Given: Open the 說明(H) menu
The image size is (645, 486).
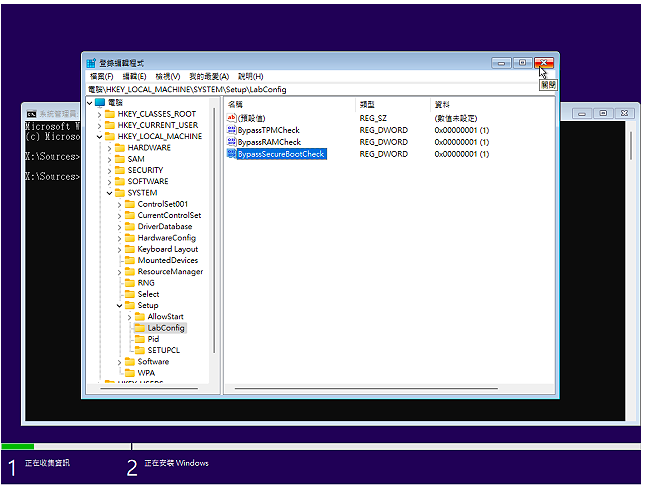Looking at the screenshot, I should click(251, 77).
